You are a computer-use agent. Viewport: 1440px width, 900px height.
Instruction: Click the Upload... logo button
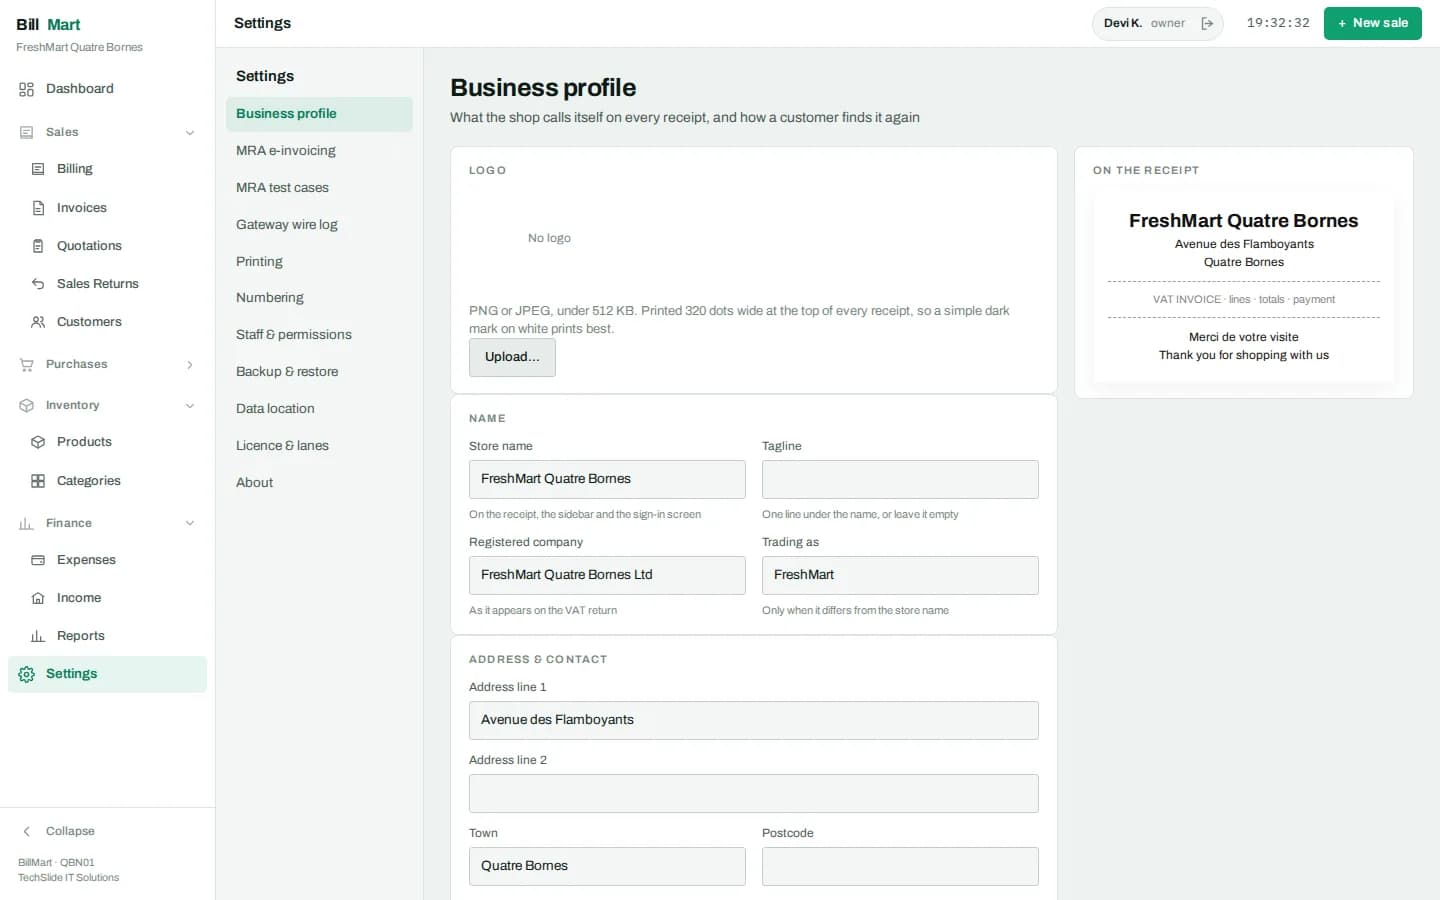(x=512, y=357)
